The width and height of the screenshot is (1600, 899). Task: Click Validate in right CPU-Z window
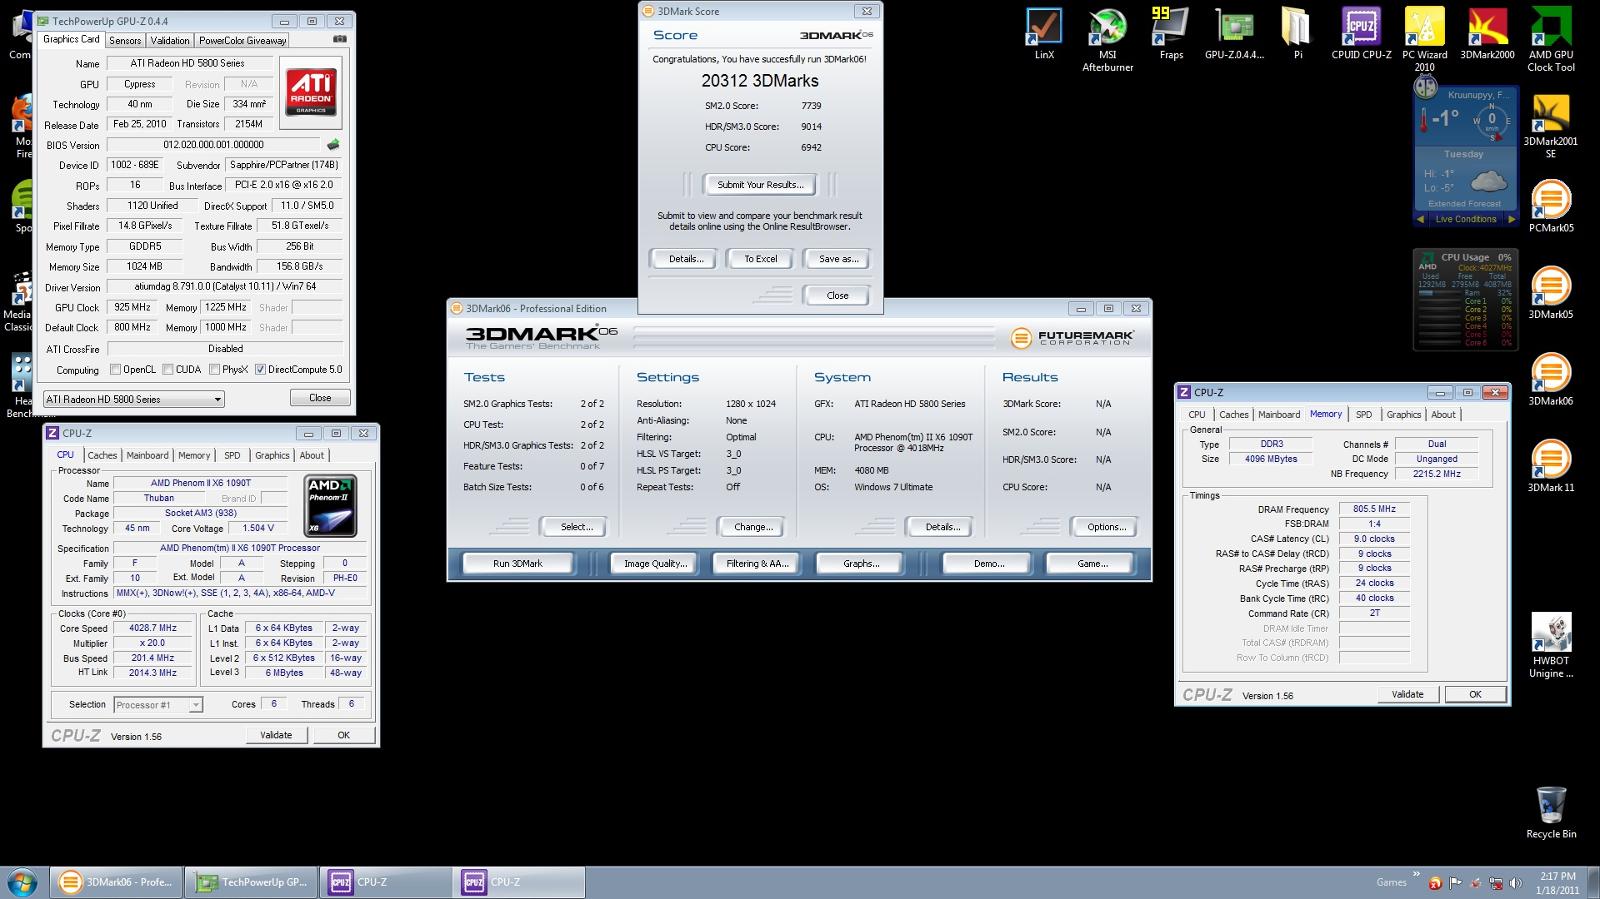point(1407,694)
